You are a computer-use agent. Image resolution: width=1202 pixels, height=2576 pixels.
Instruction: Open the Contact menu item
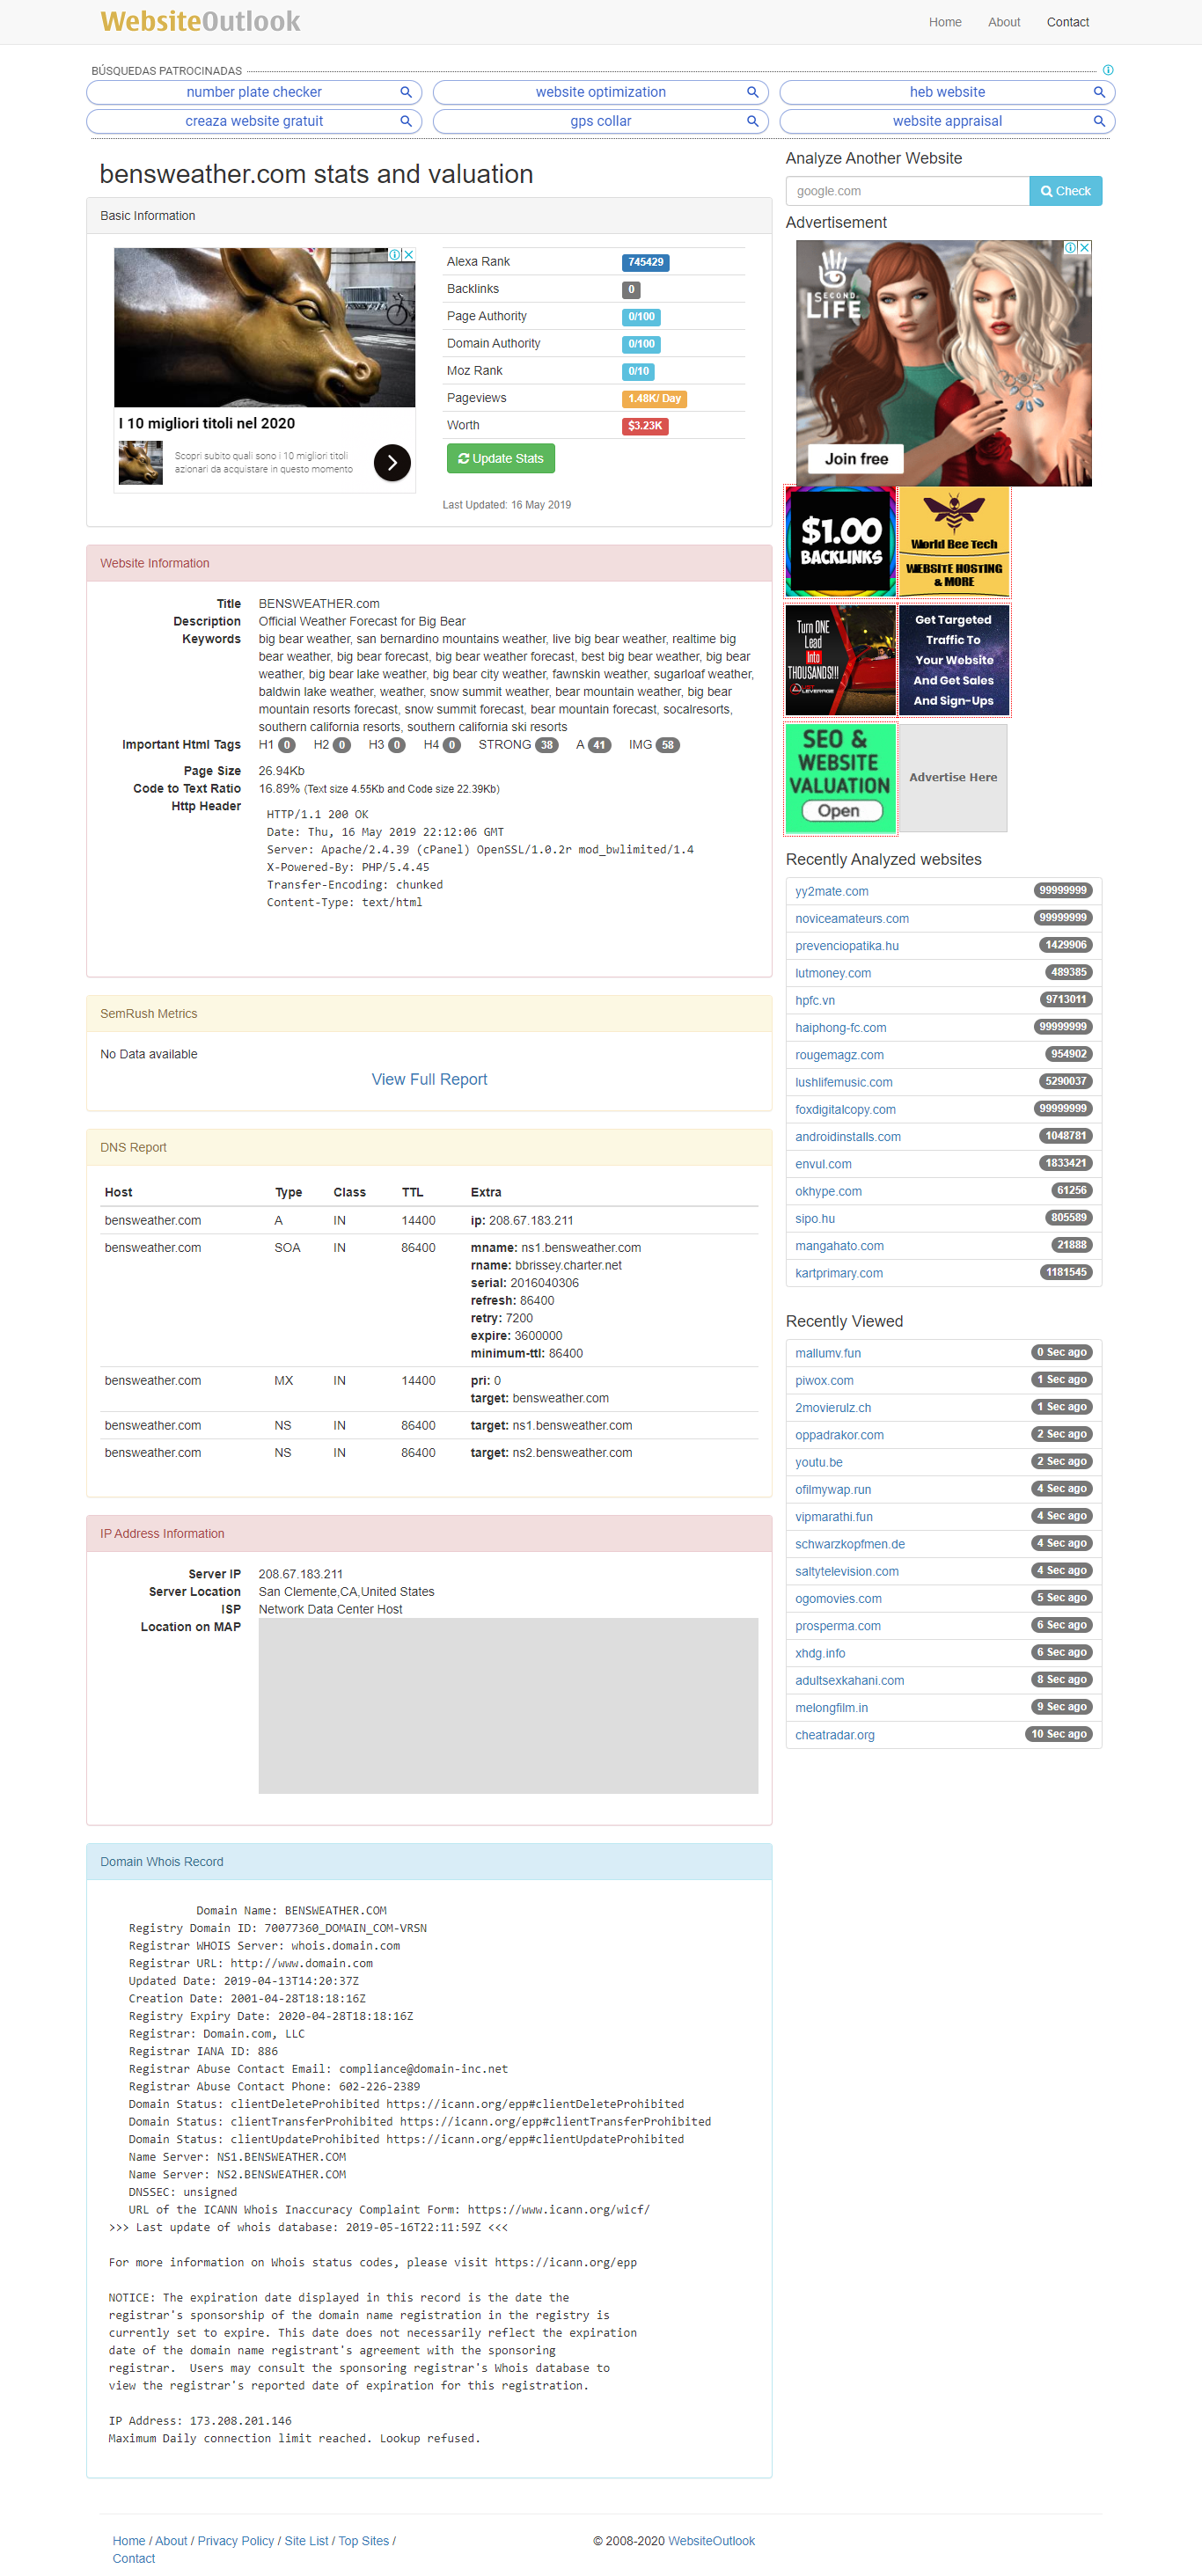click(1068, 22)
